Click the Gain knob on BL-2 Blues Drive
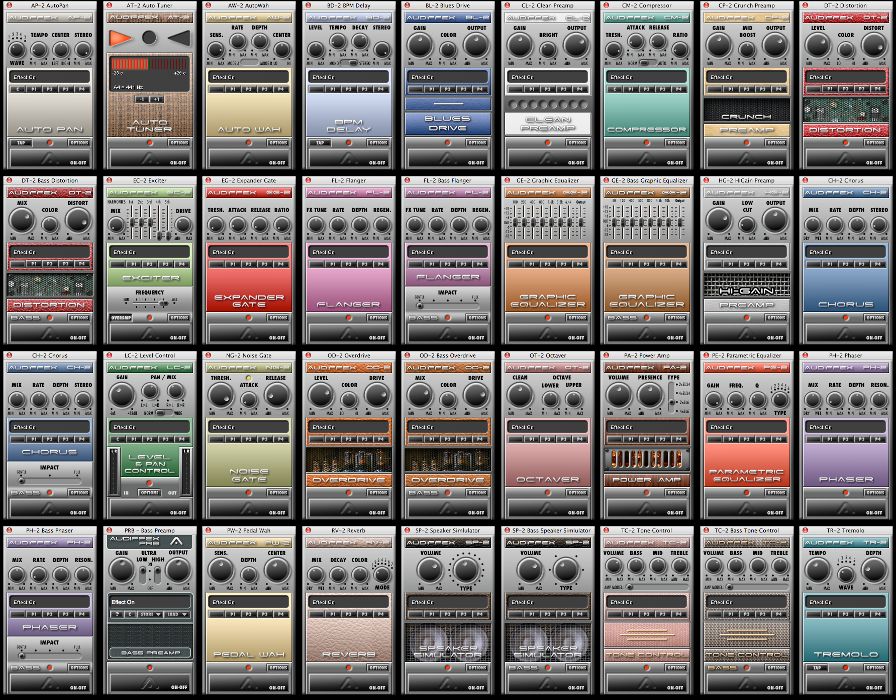 pos(420,46)
